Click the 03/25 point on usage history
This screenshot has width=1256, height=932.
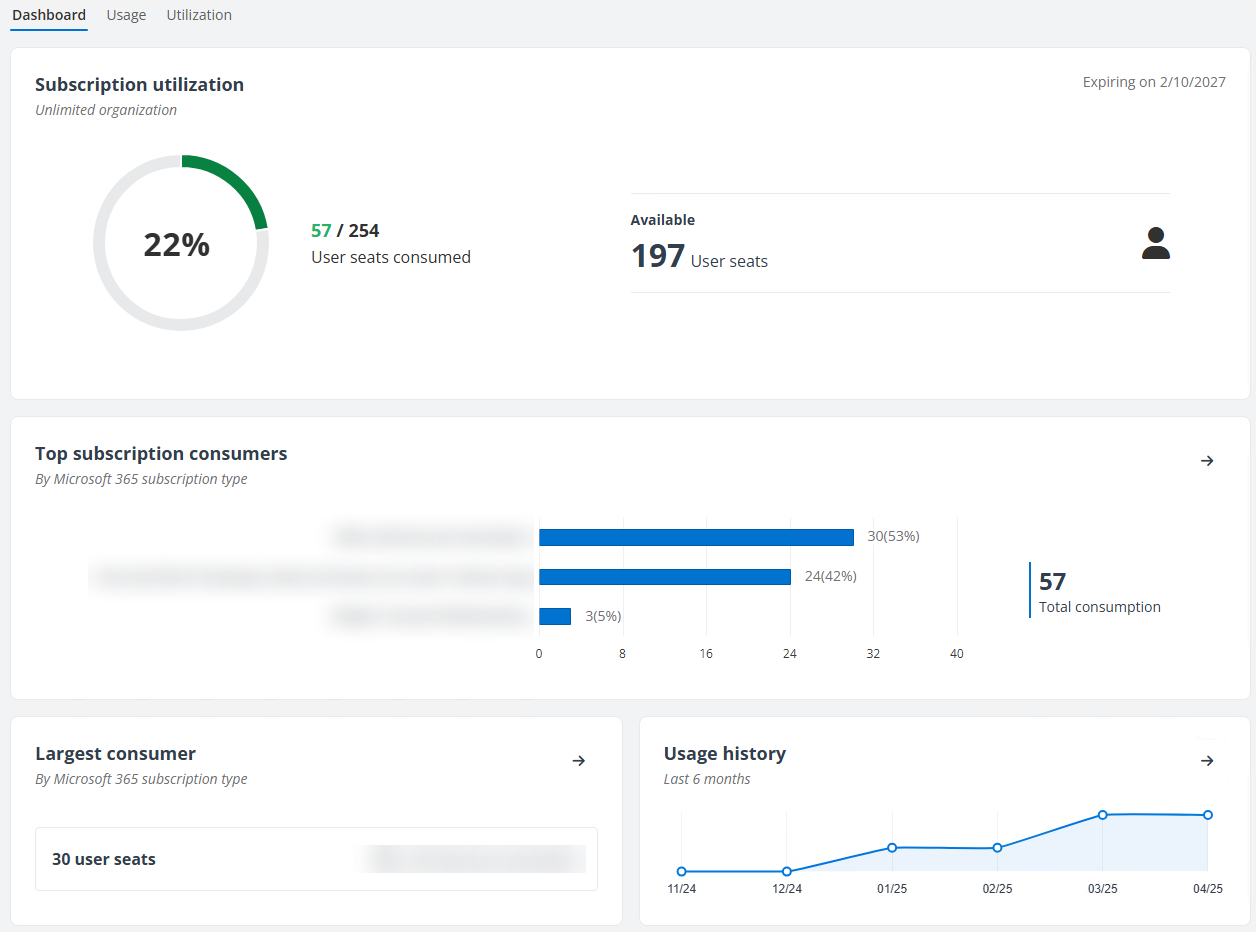pos(1102,815)
